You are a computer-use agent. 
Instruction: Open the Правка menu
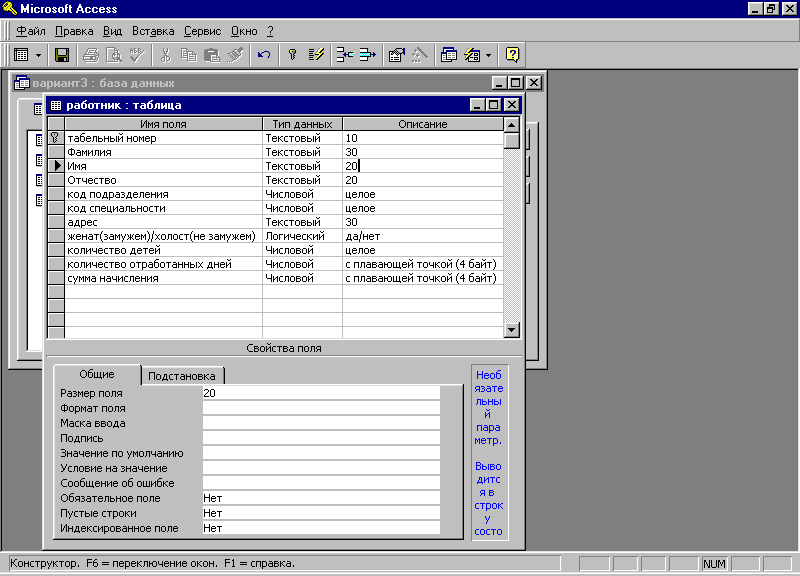tap(74, 31)
